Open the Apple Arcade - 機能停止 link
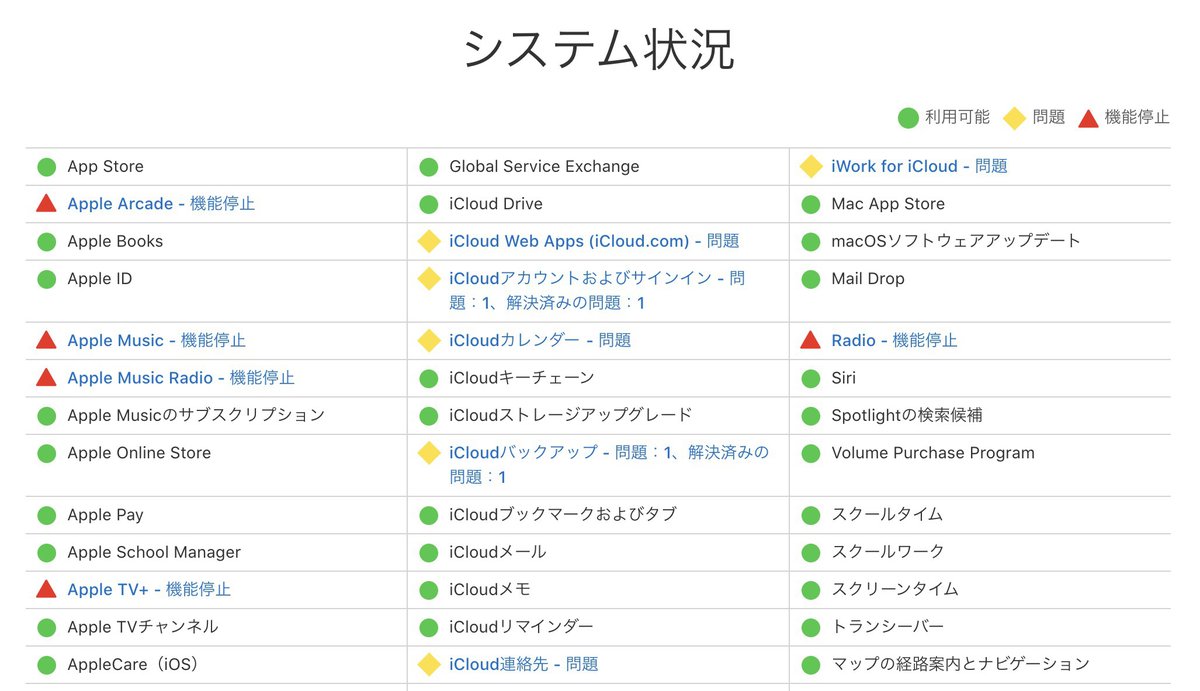The image size is (1200, 691). tap(161, 204)
